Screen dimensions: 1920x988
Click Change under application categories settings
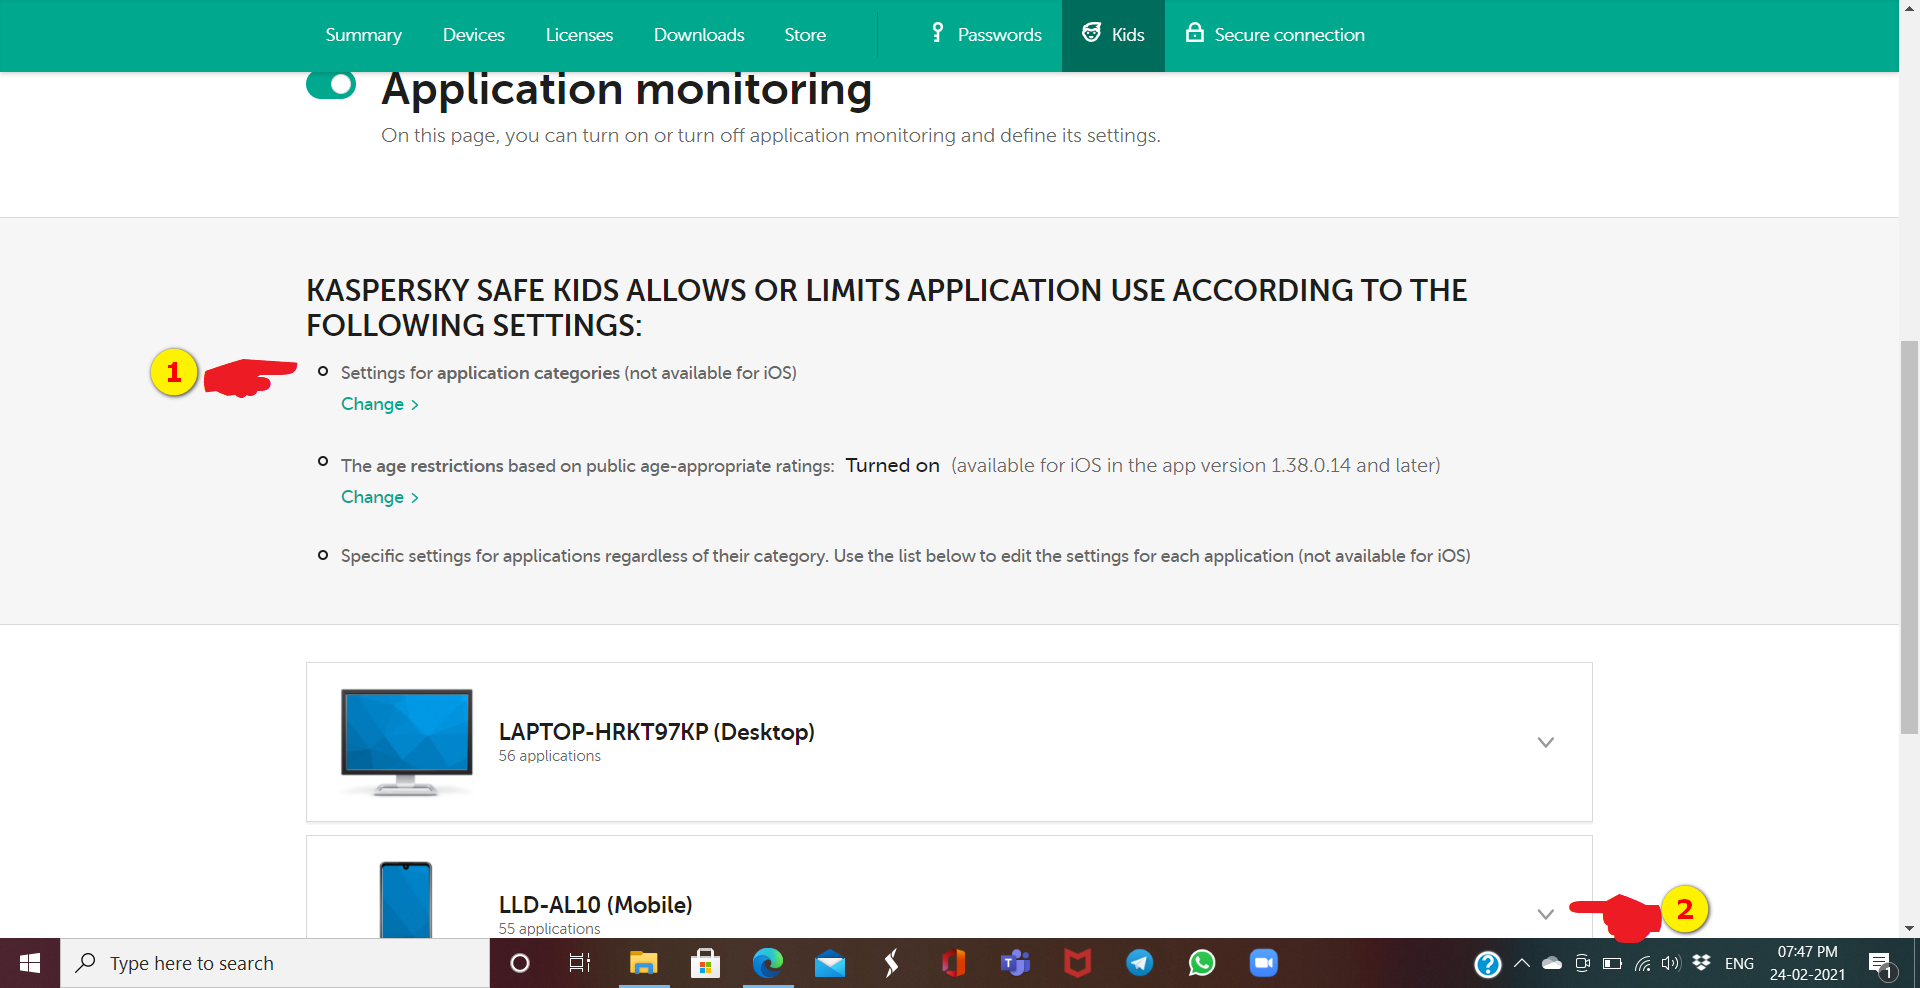379,404
